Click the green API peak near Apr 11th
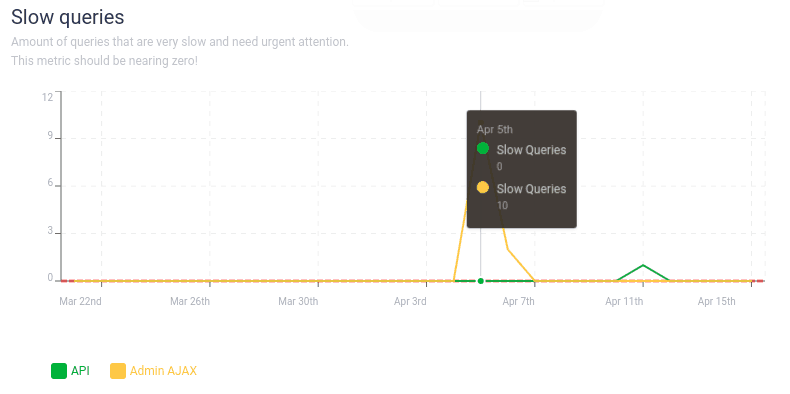Image resolution: width=790 pixels, height=394 pixels. pos(643,265)
